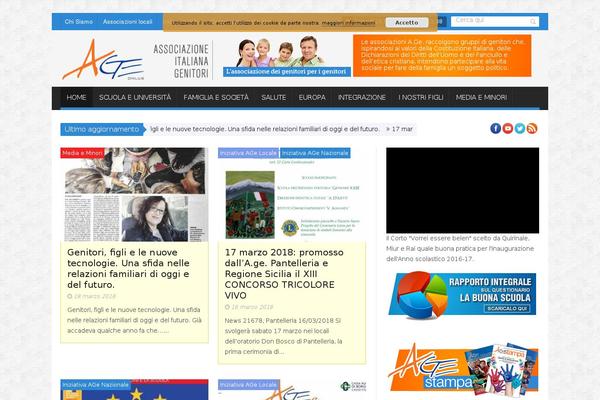This screenshot has height=400, width=600.
Task: Accept cookies with the Accetto button
Action: 406,23
